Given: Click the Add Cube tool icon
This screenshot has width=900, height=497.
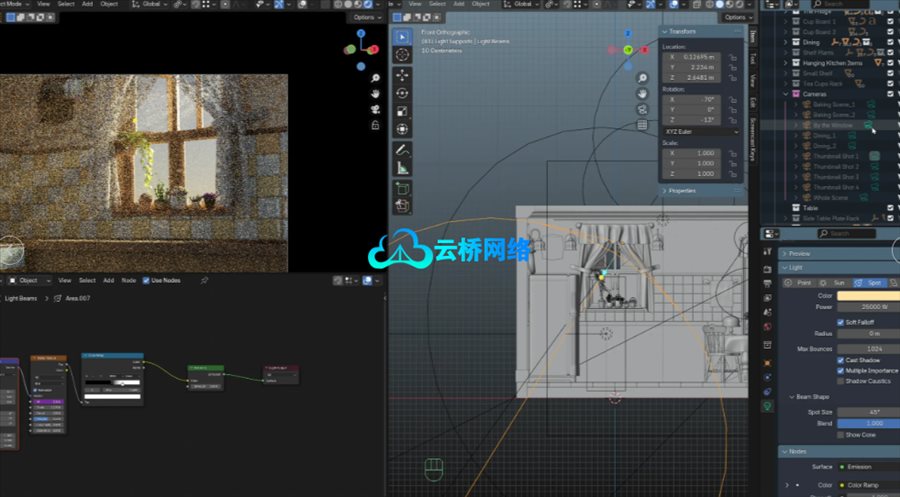Looking at the screenshot, I should pos(402,188).
